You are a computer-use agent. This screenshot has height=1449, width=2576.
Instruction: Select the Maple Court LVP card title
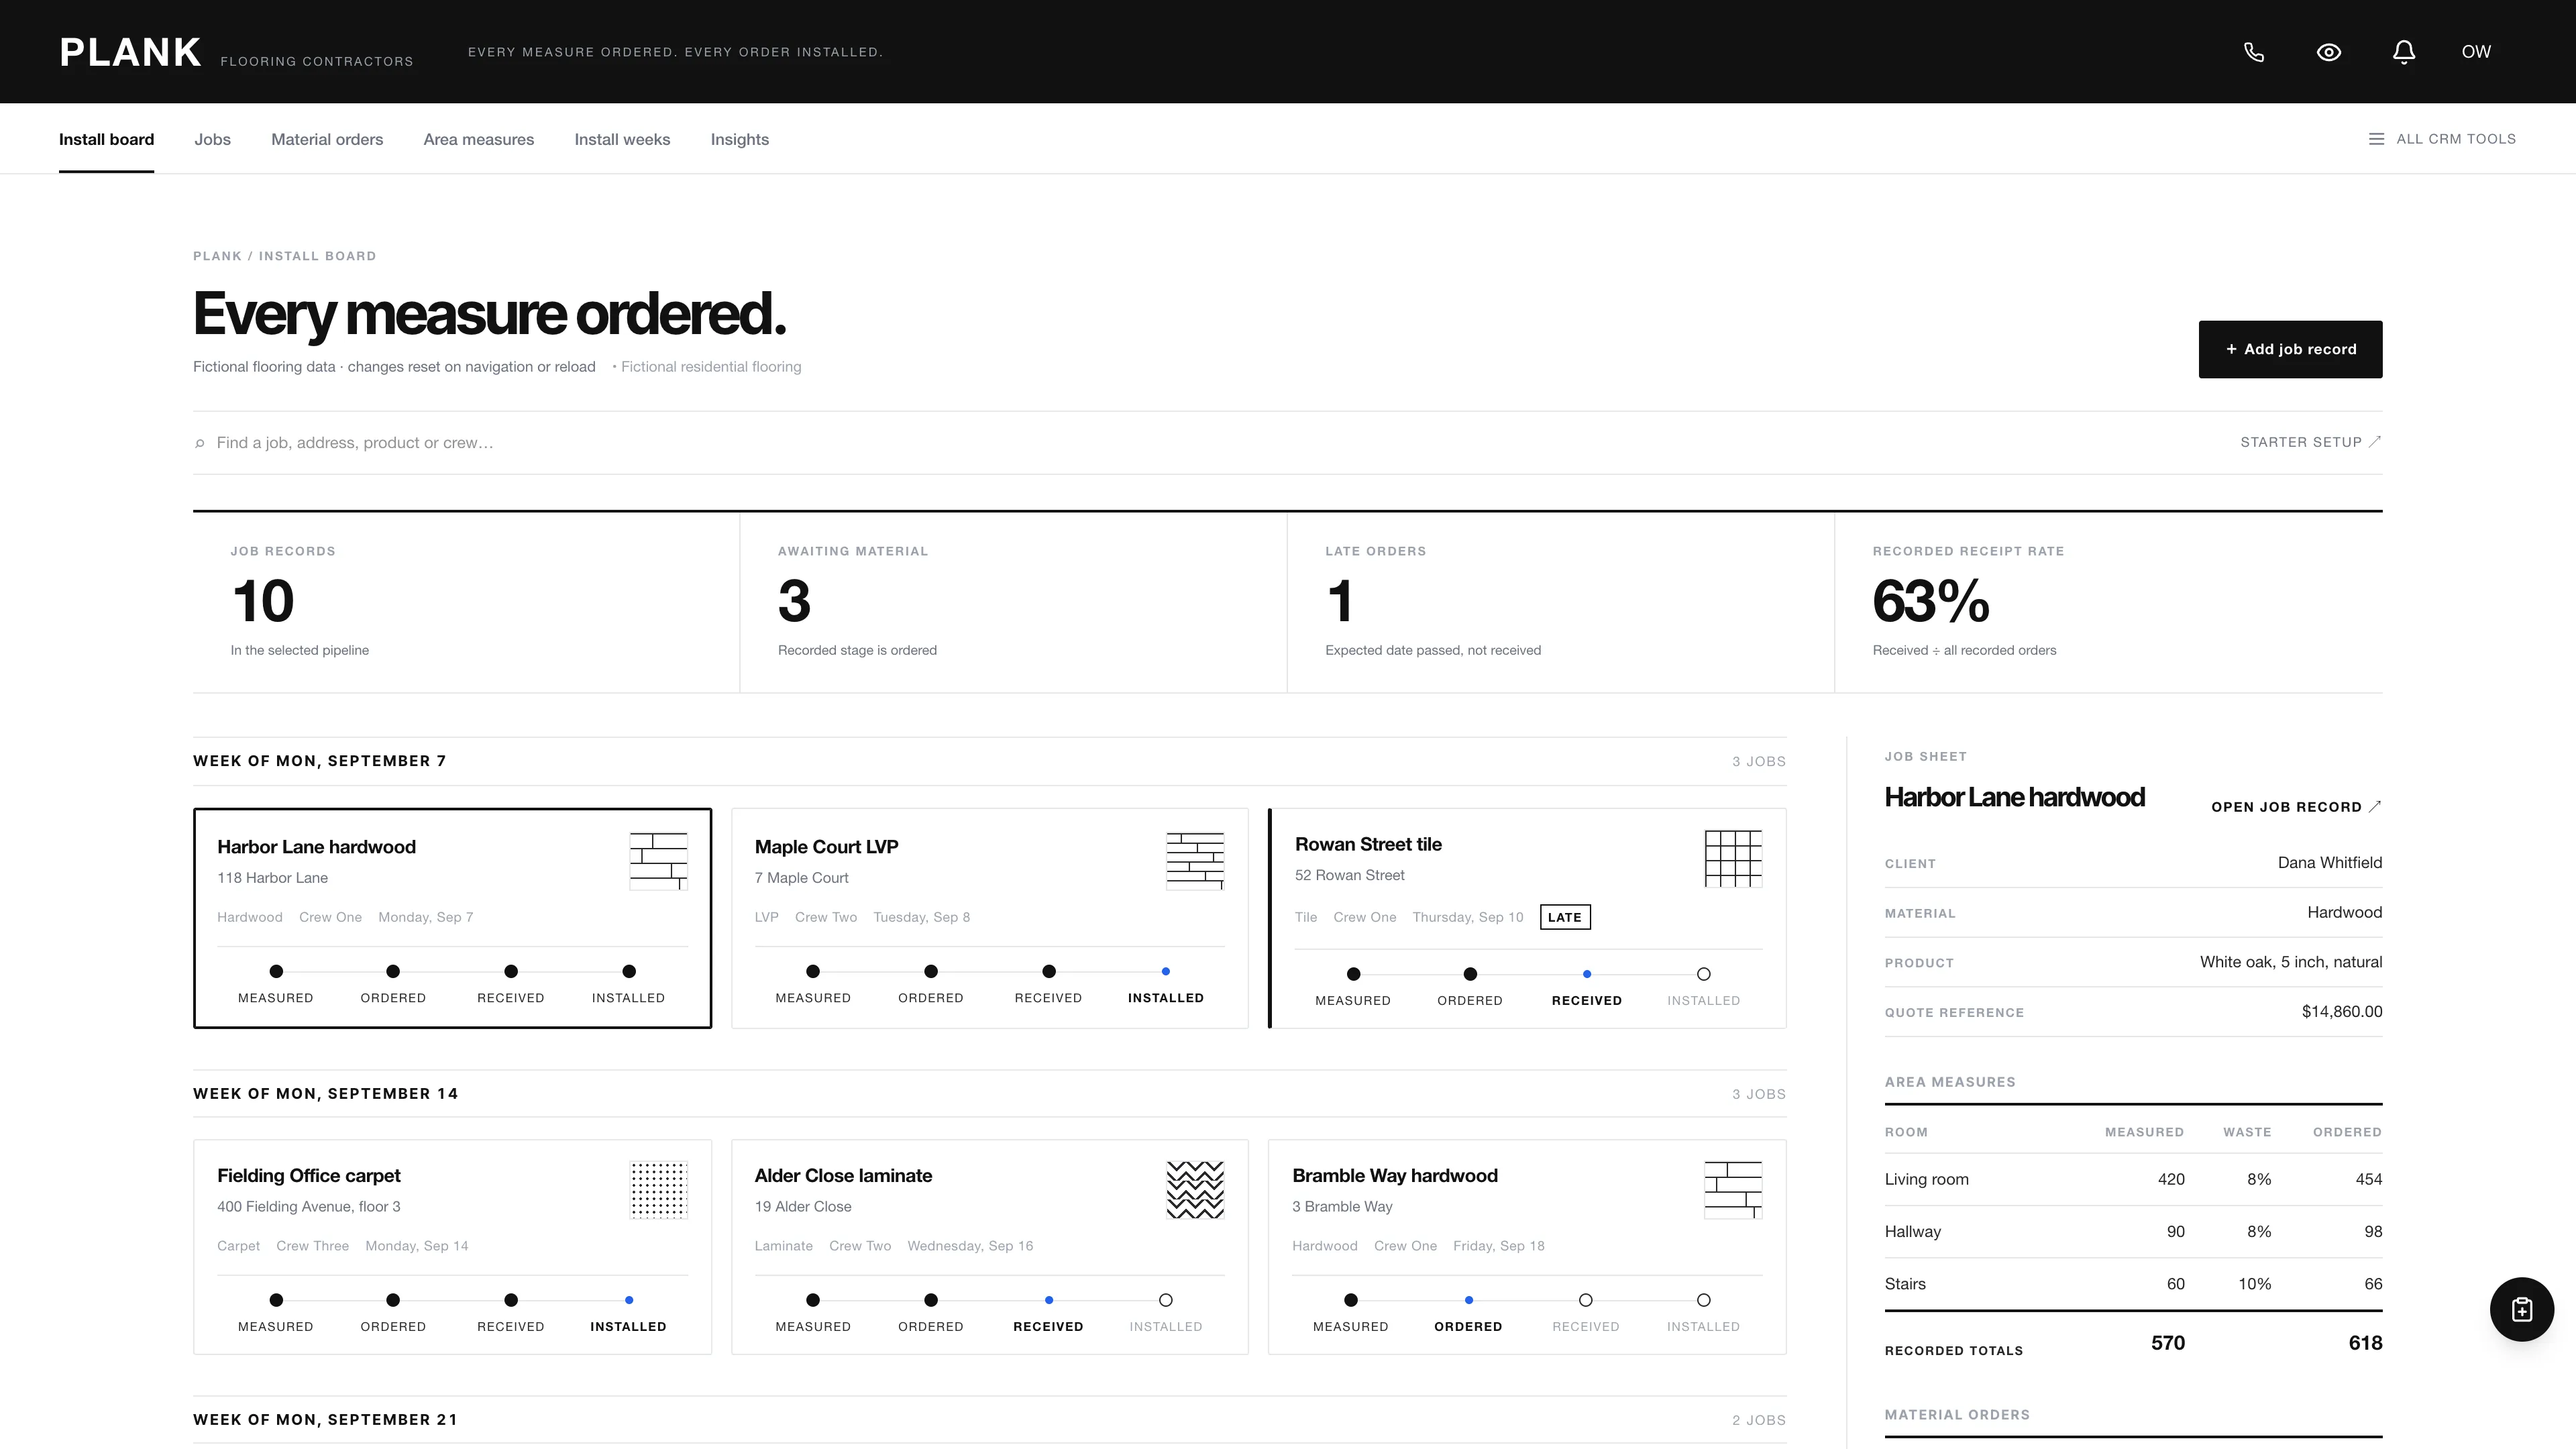tap(826, 847)
